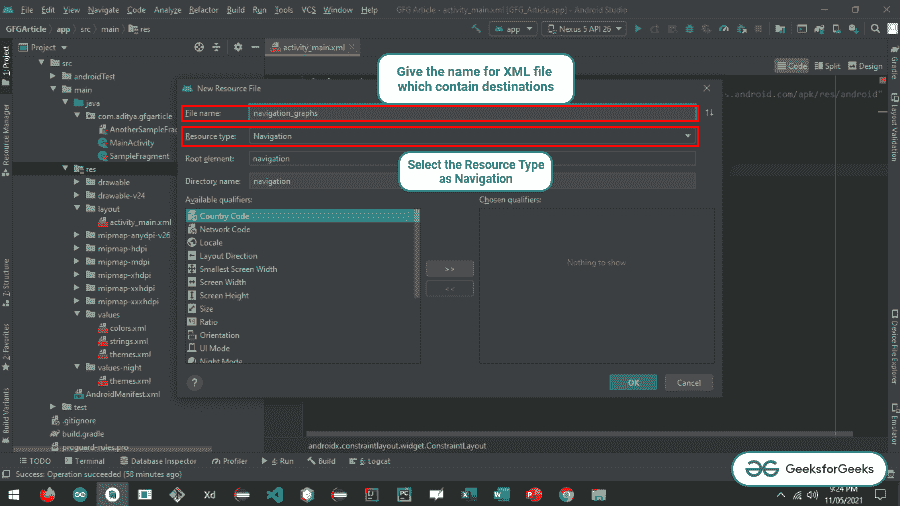Switch editor to Design view

click(864, 66)
